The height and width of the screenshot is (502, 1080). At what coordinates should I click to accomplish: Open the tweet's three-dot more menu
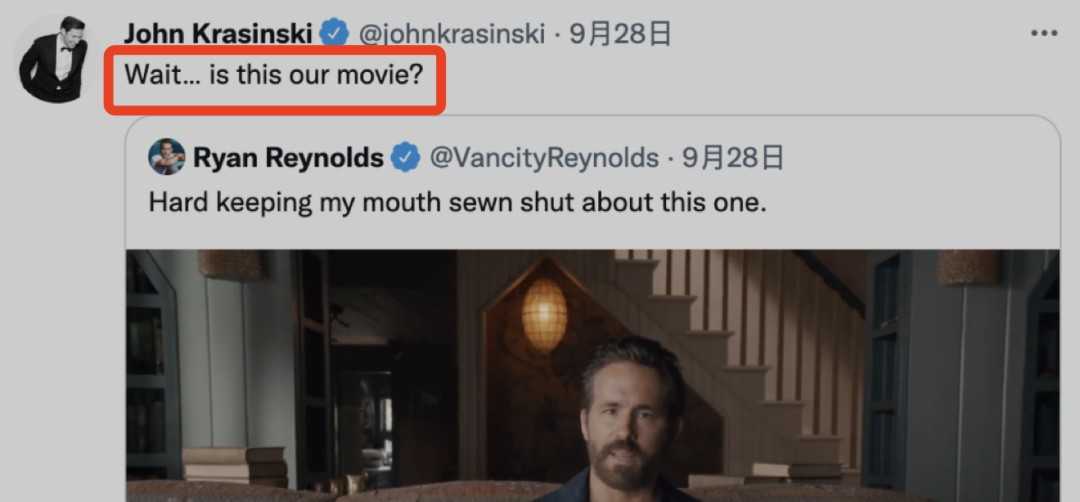click(1043, 33)
